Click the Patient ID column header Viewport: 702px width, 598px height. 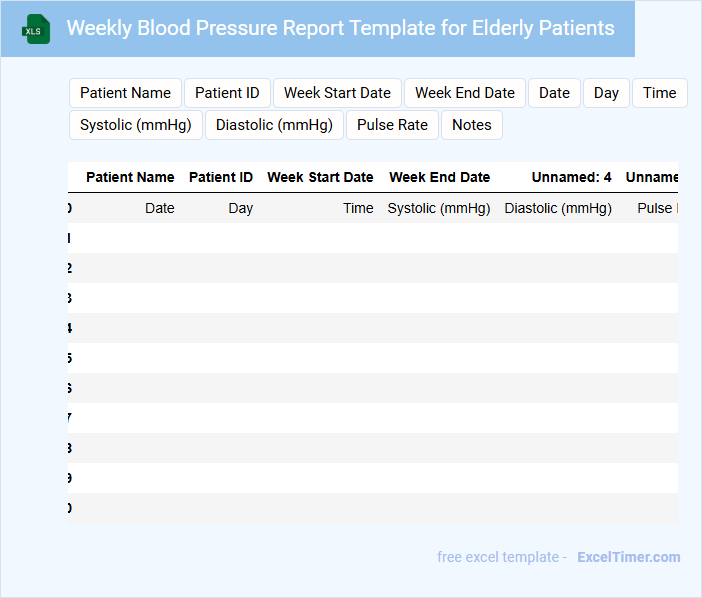click(x=221, y=177)
